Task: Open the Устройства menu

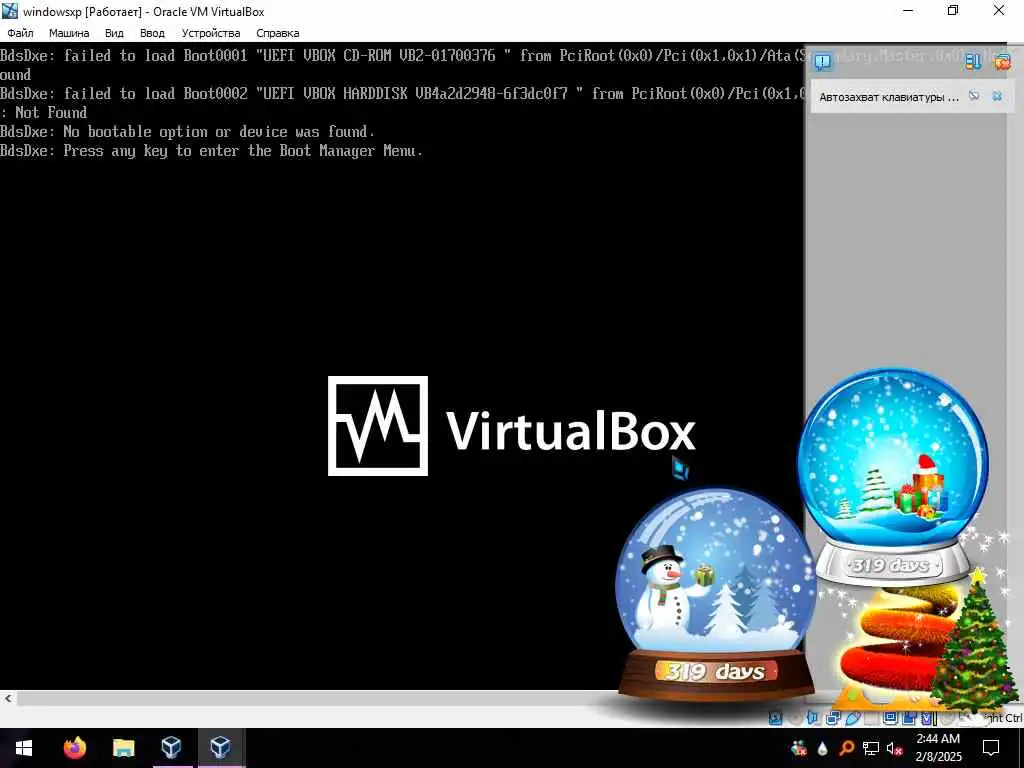Action: click(x=211, y=33)
